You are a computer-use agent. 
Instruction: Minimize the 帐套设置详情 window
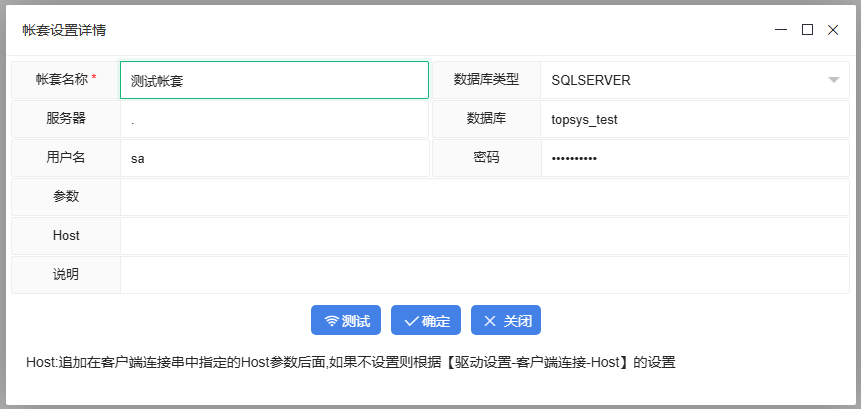point(781,30)
